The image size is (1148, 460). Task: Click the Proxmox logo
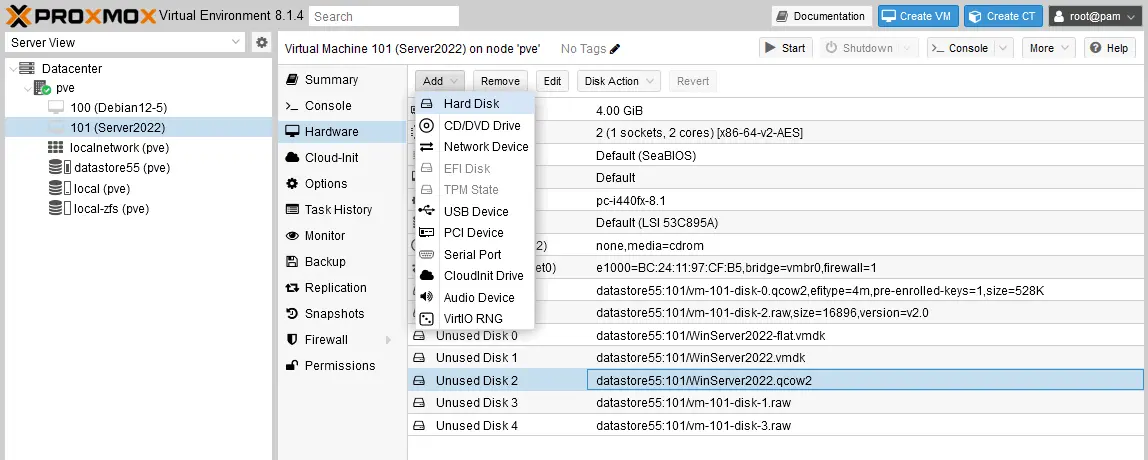81,15
